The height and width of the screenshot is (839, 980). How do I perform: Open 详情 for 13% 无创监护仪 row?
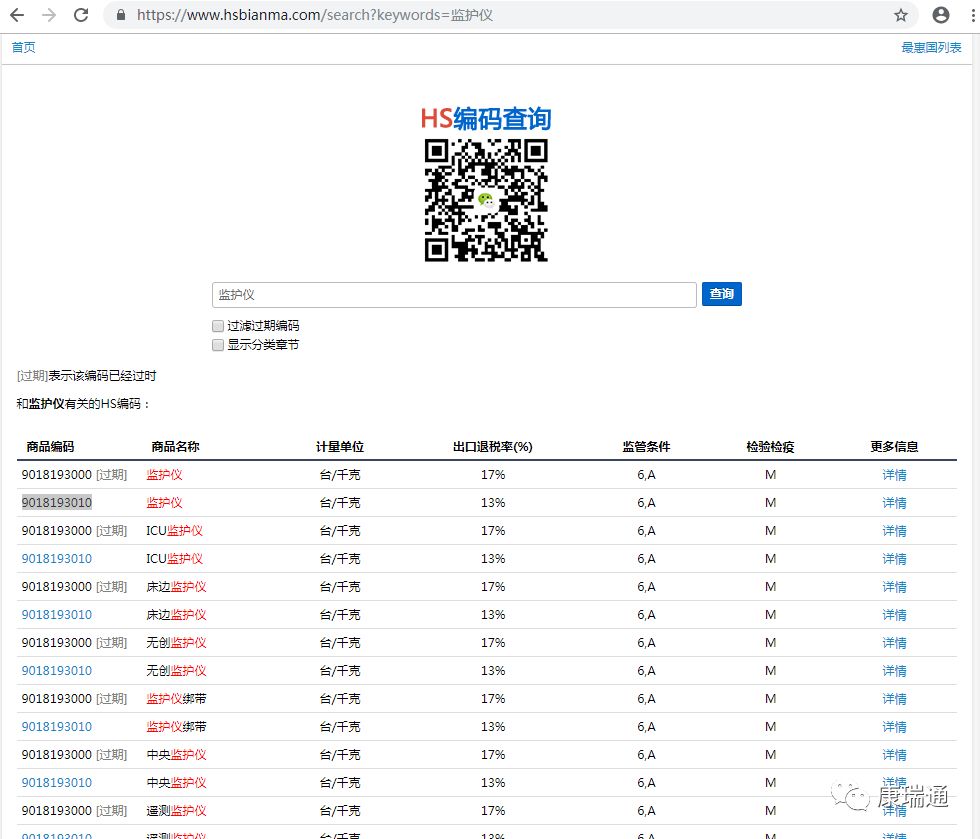[x=894, y=671]
